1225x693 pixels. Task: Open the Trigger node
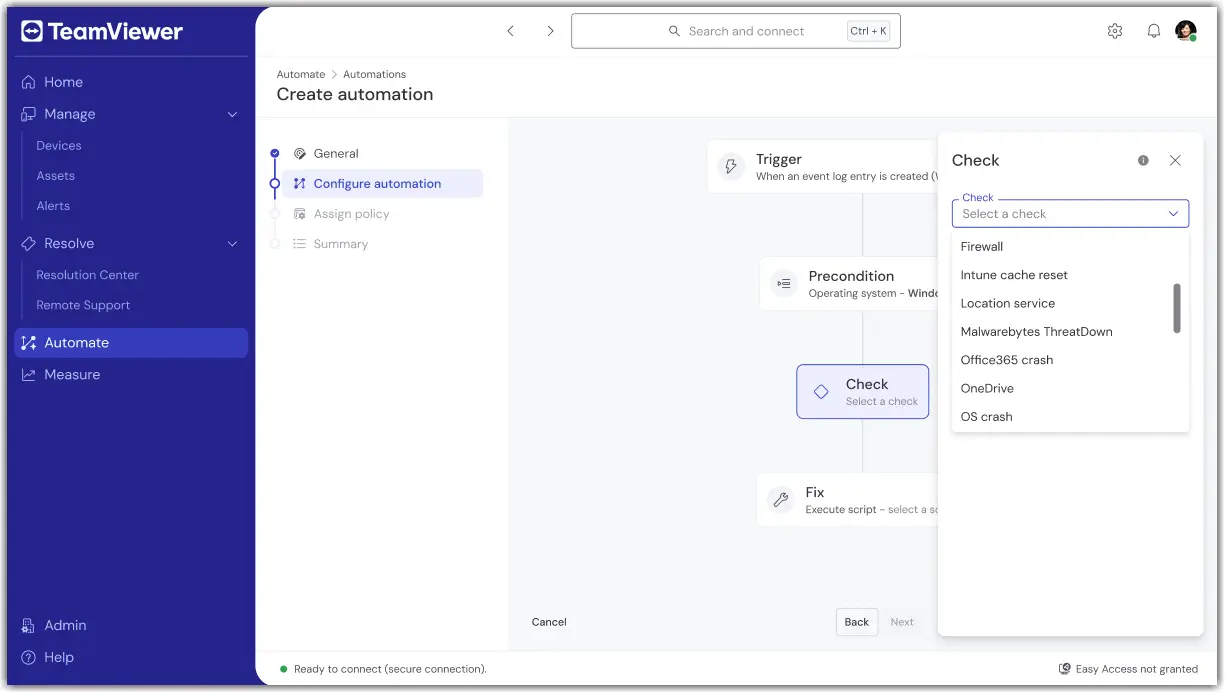pos(823,167)
